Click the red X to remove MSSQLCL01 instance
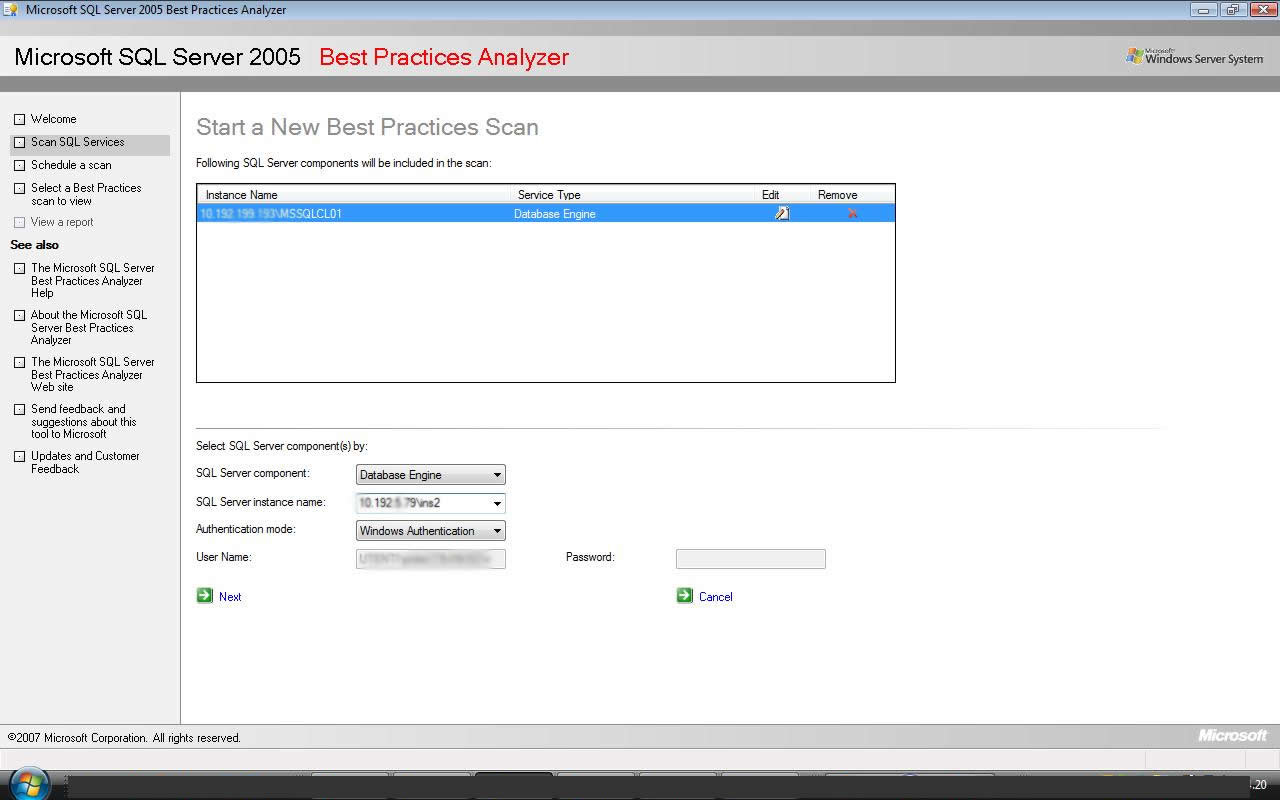 point(852,213)
